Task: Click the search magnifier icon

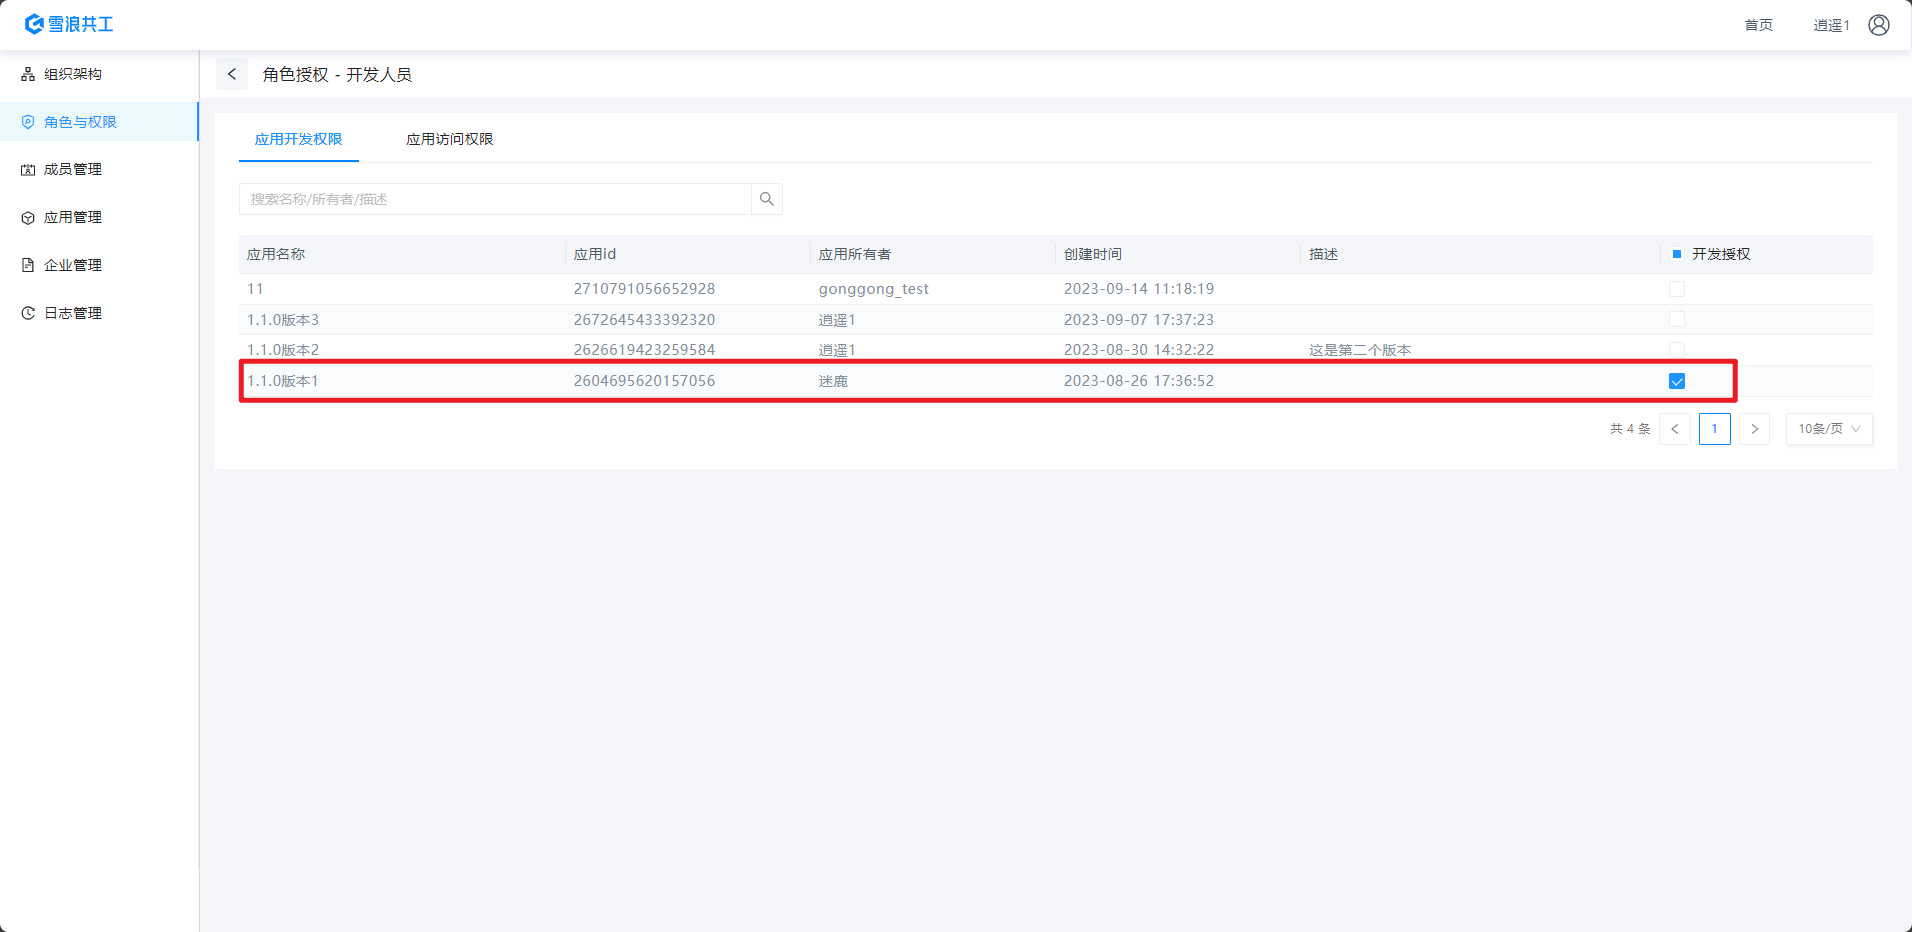Action: coord(767,199)
